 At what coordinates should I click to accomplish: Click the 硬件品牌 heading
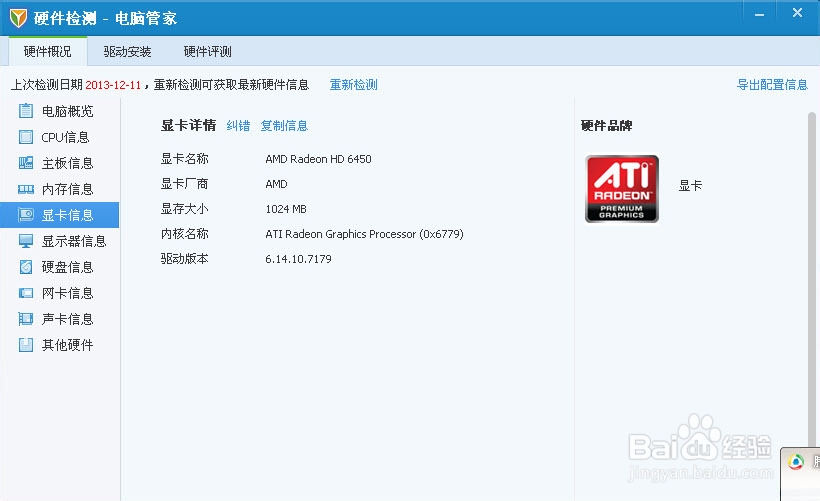[607, 126]
